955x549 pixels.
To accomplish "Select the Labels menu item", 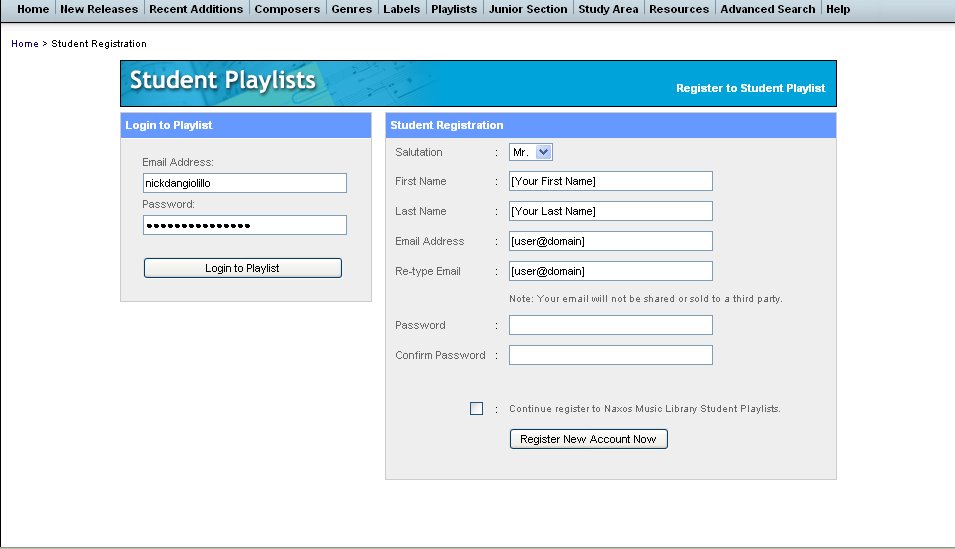I will [401, 9].
